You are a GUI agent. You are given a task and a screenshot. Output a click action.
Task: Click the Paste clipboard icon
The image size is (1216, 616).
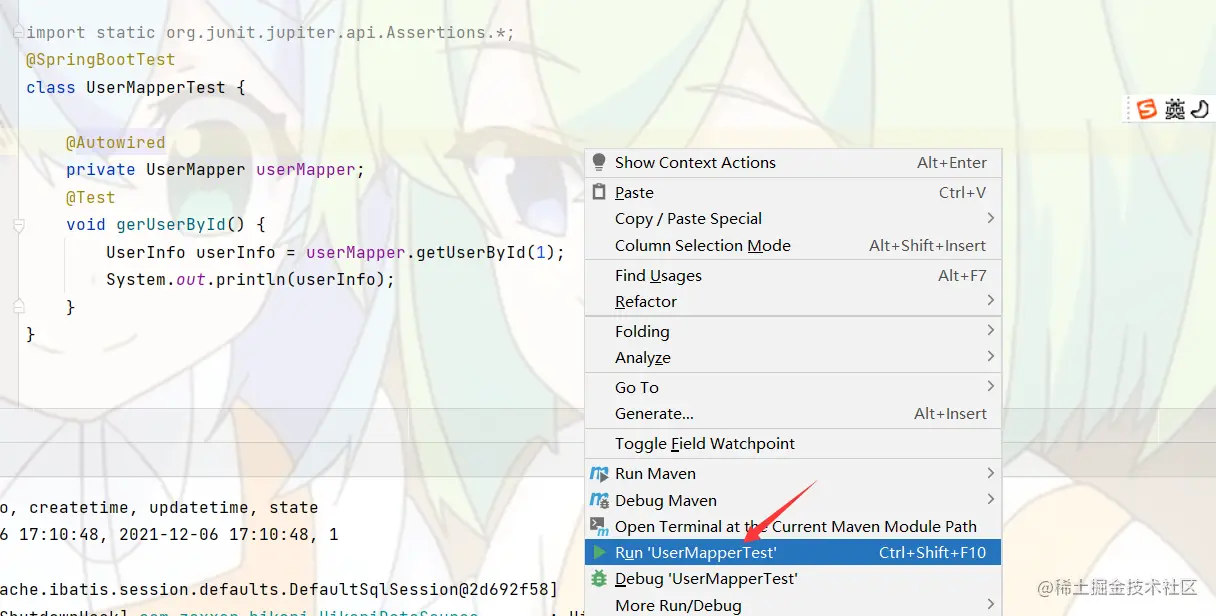tap(599, 192)
